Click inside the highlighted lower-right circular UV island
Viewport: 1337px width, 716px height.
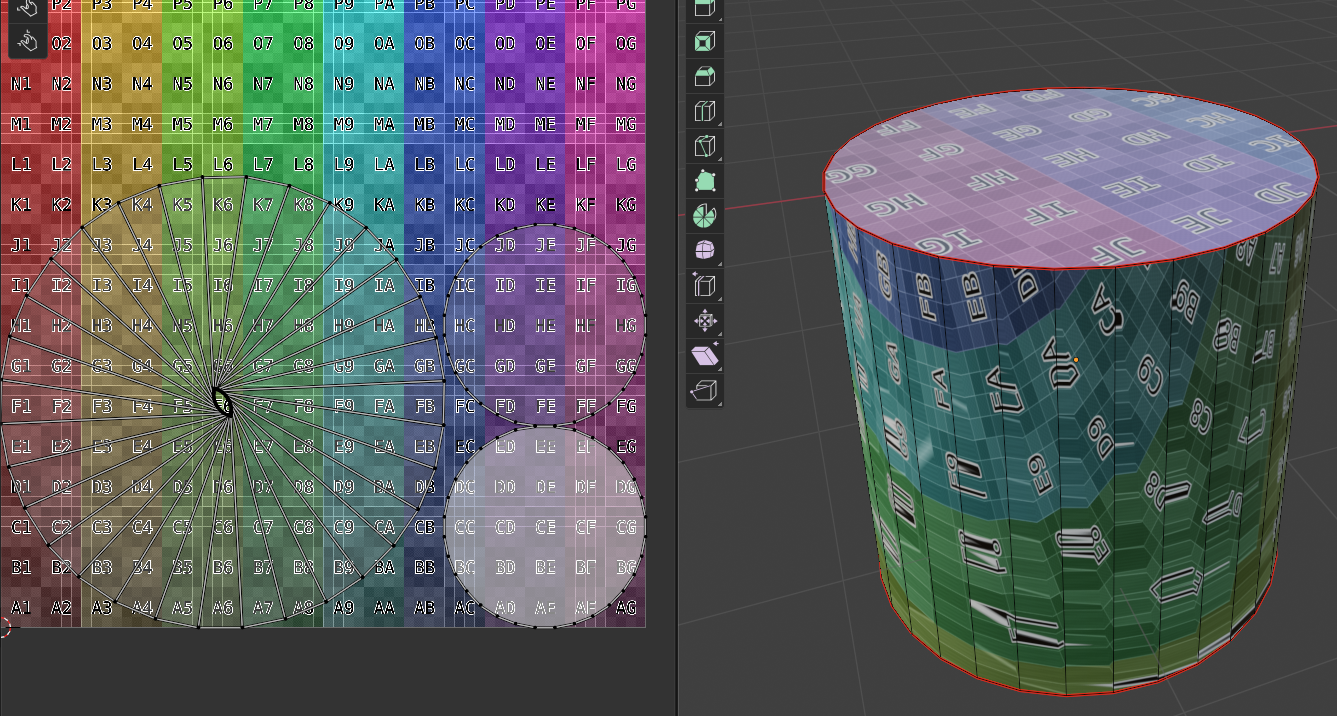pyautogui.click(x=545, y=527)
